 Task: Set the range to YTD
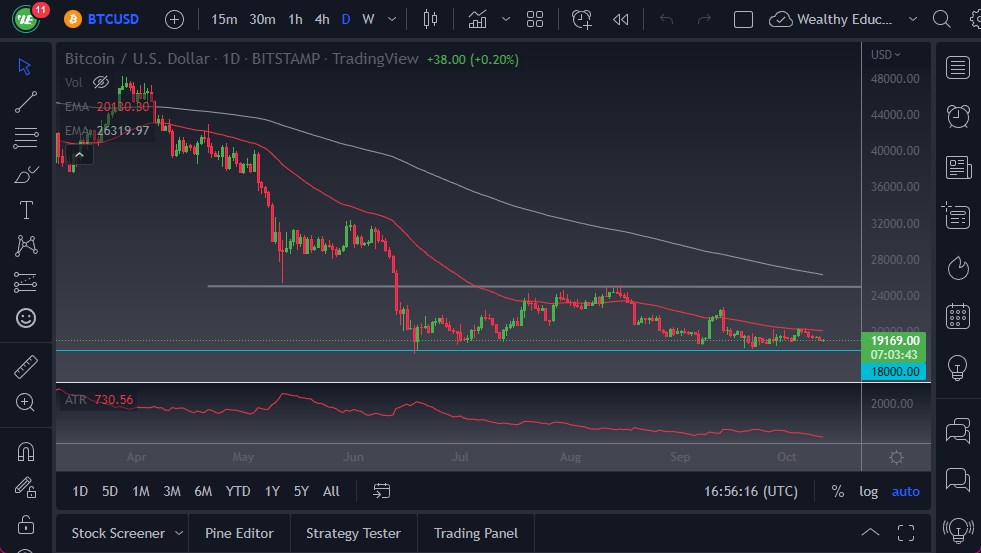(x=238, y=491)
